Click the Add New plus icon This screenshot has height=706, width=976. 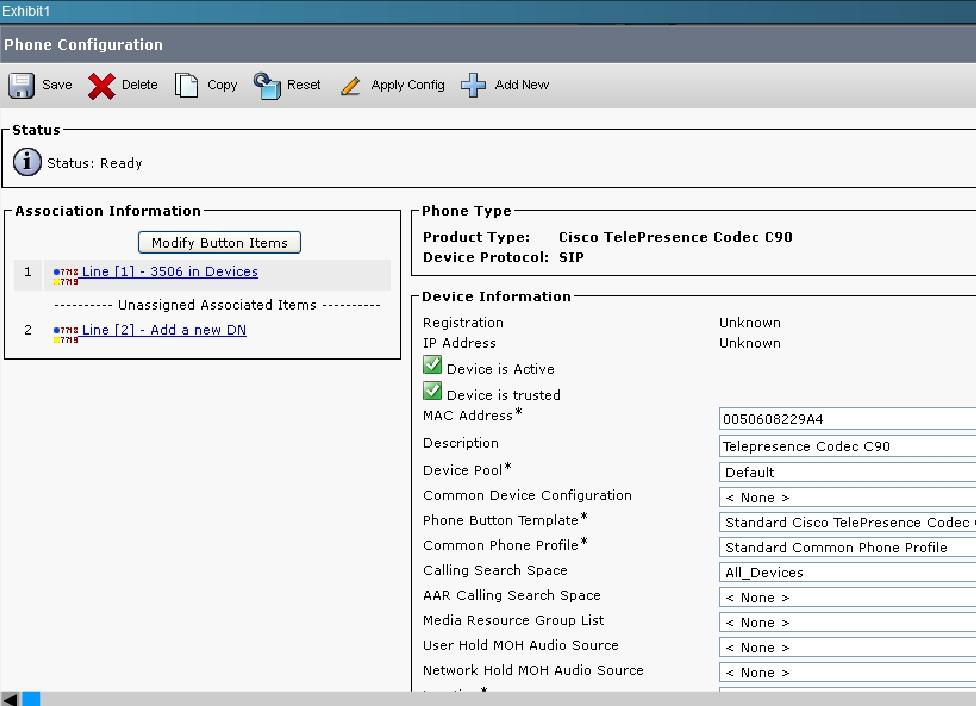click(473, 85)
